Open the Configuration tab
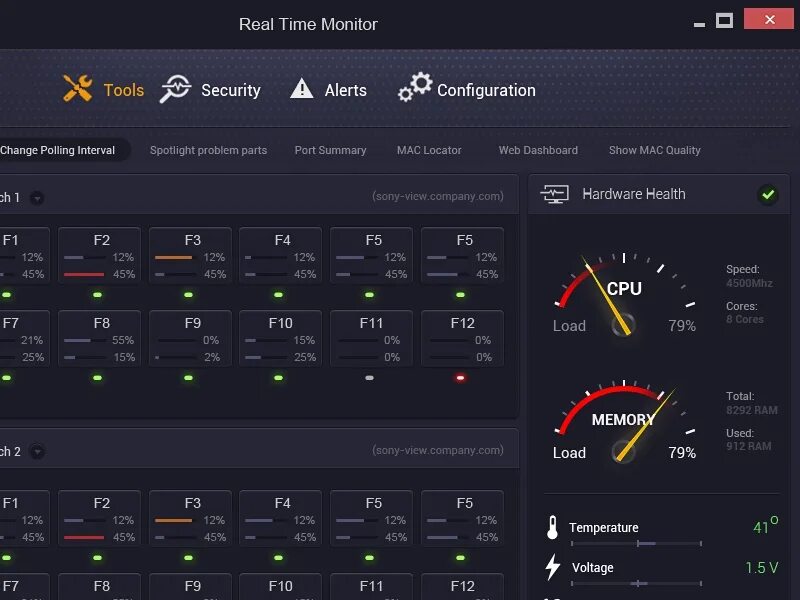 (x=486, y=90)
